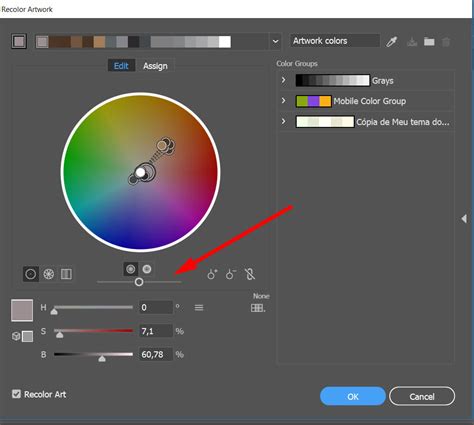Click the Artwork colors name field
The width and height of the screenshot is (474, 425).
click(335, 41)
